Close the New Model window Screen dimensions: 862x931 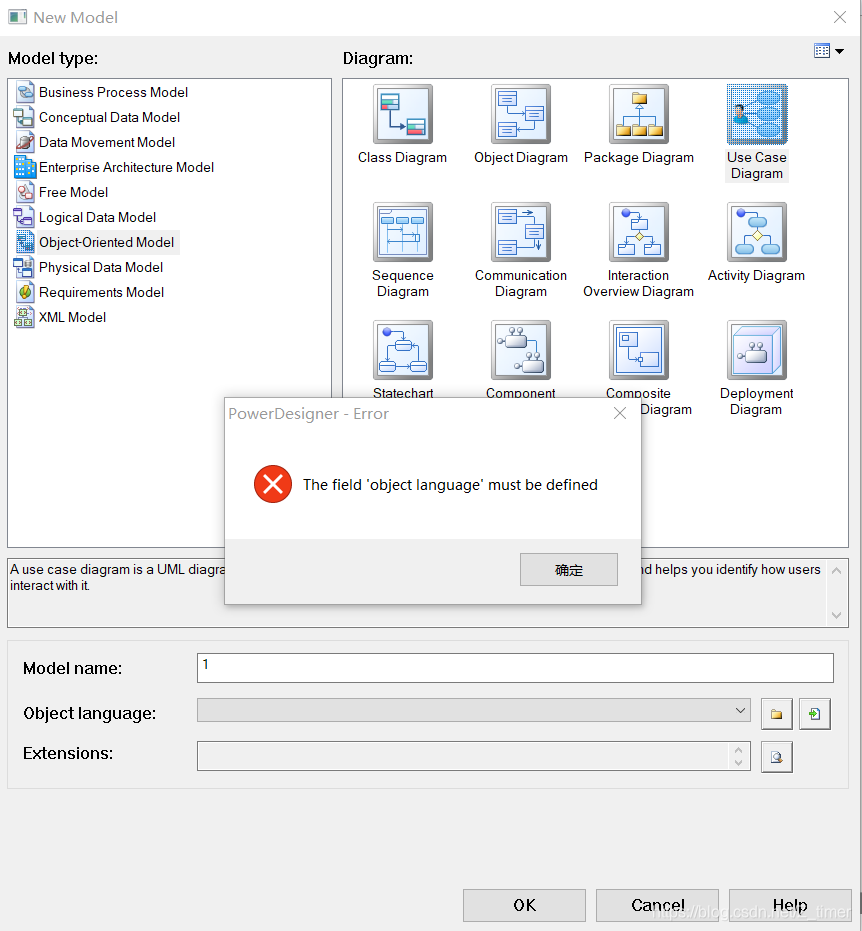click(839, 17)
